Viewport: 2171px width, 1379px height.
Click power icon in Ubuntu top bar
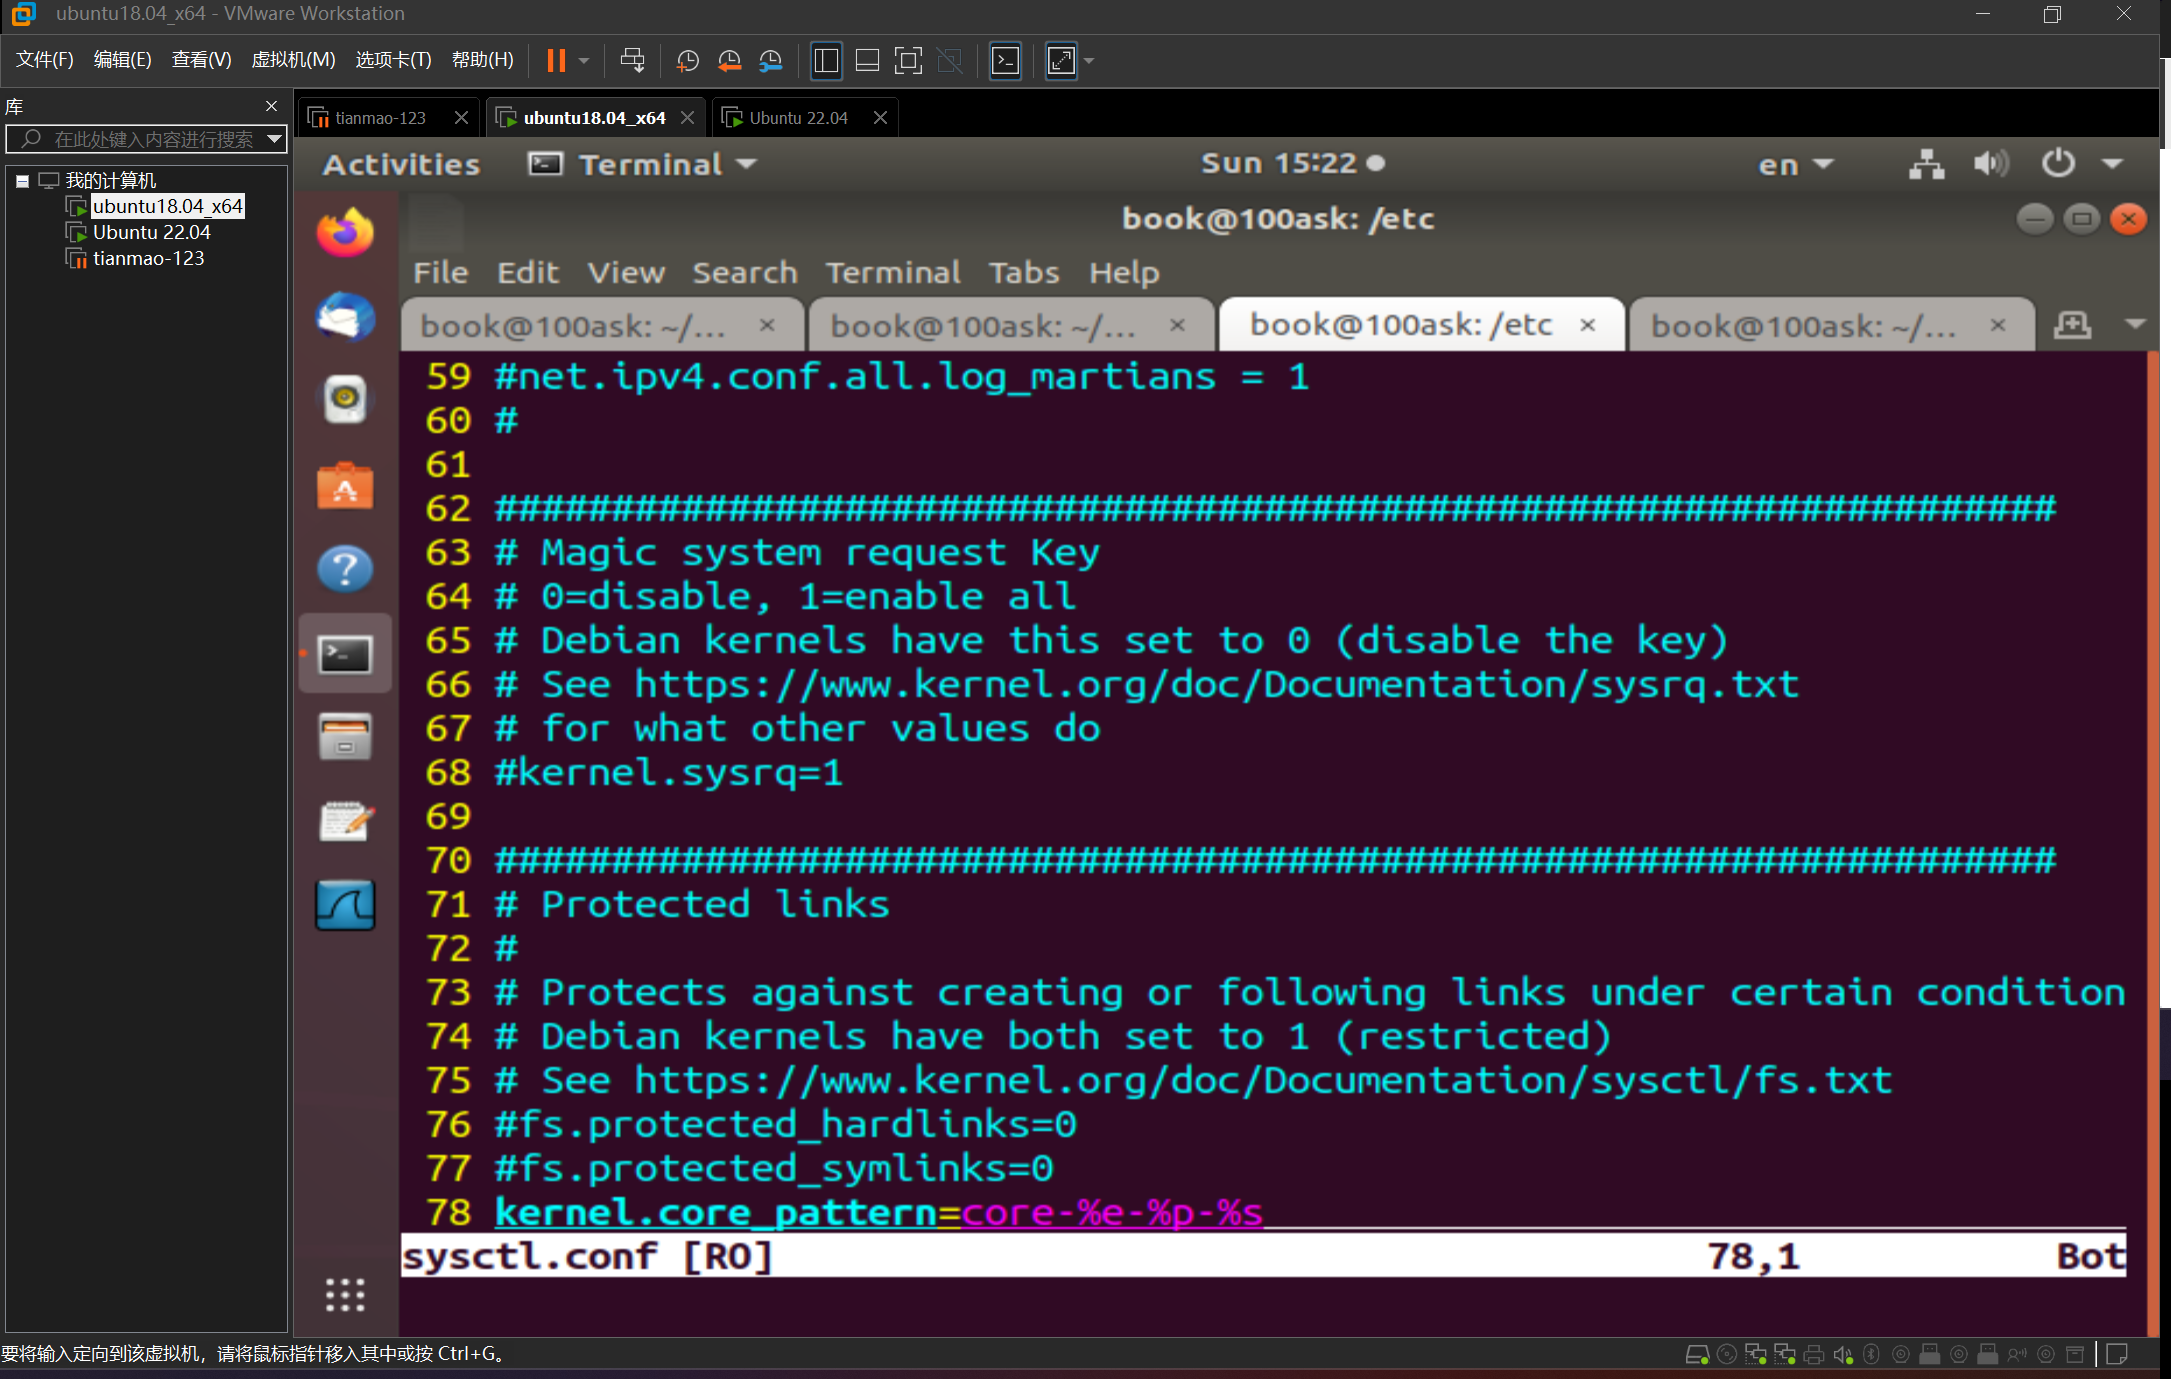(2058, 163)
